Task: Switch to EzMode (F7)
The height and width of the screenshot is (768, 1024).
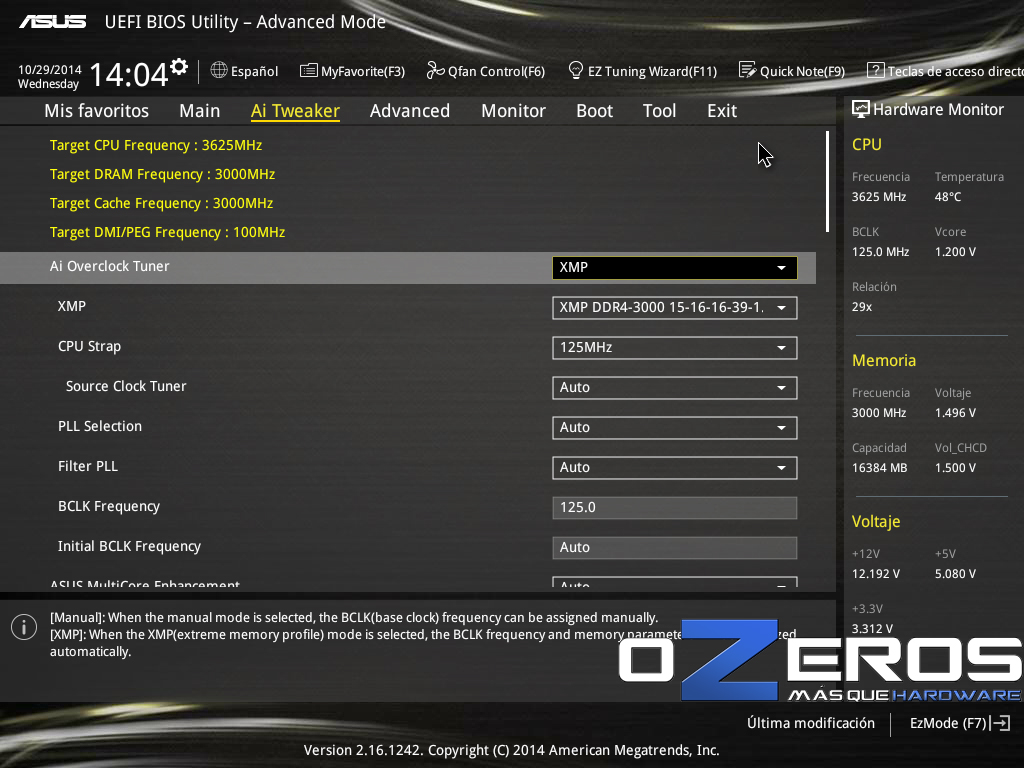Action: coord(960,723)
